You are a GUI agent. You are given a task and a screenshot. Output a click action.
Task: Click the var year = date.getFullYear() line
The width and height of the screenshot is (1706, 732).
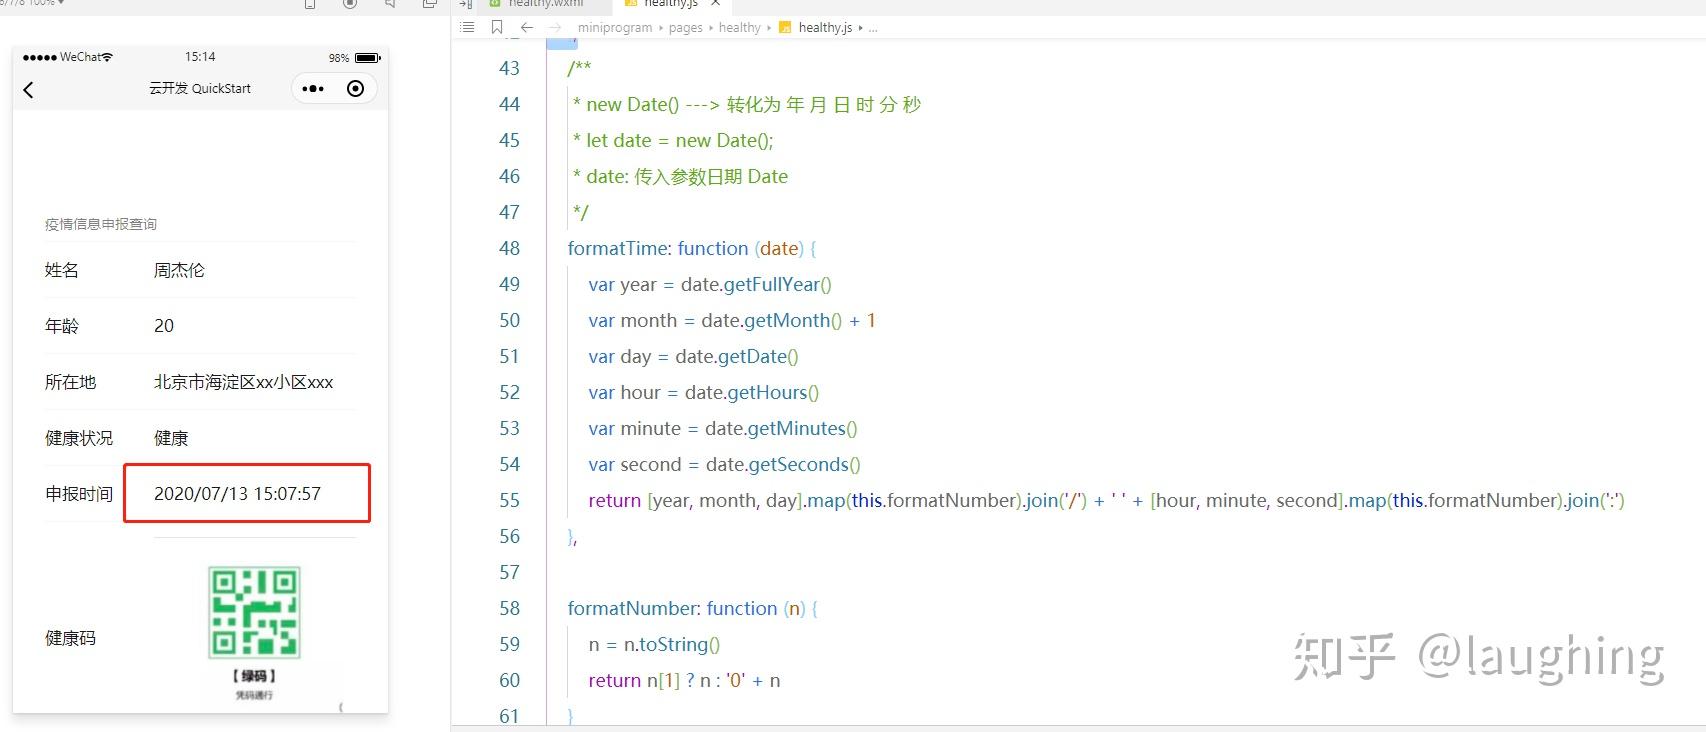click(x=710, y=284)
